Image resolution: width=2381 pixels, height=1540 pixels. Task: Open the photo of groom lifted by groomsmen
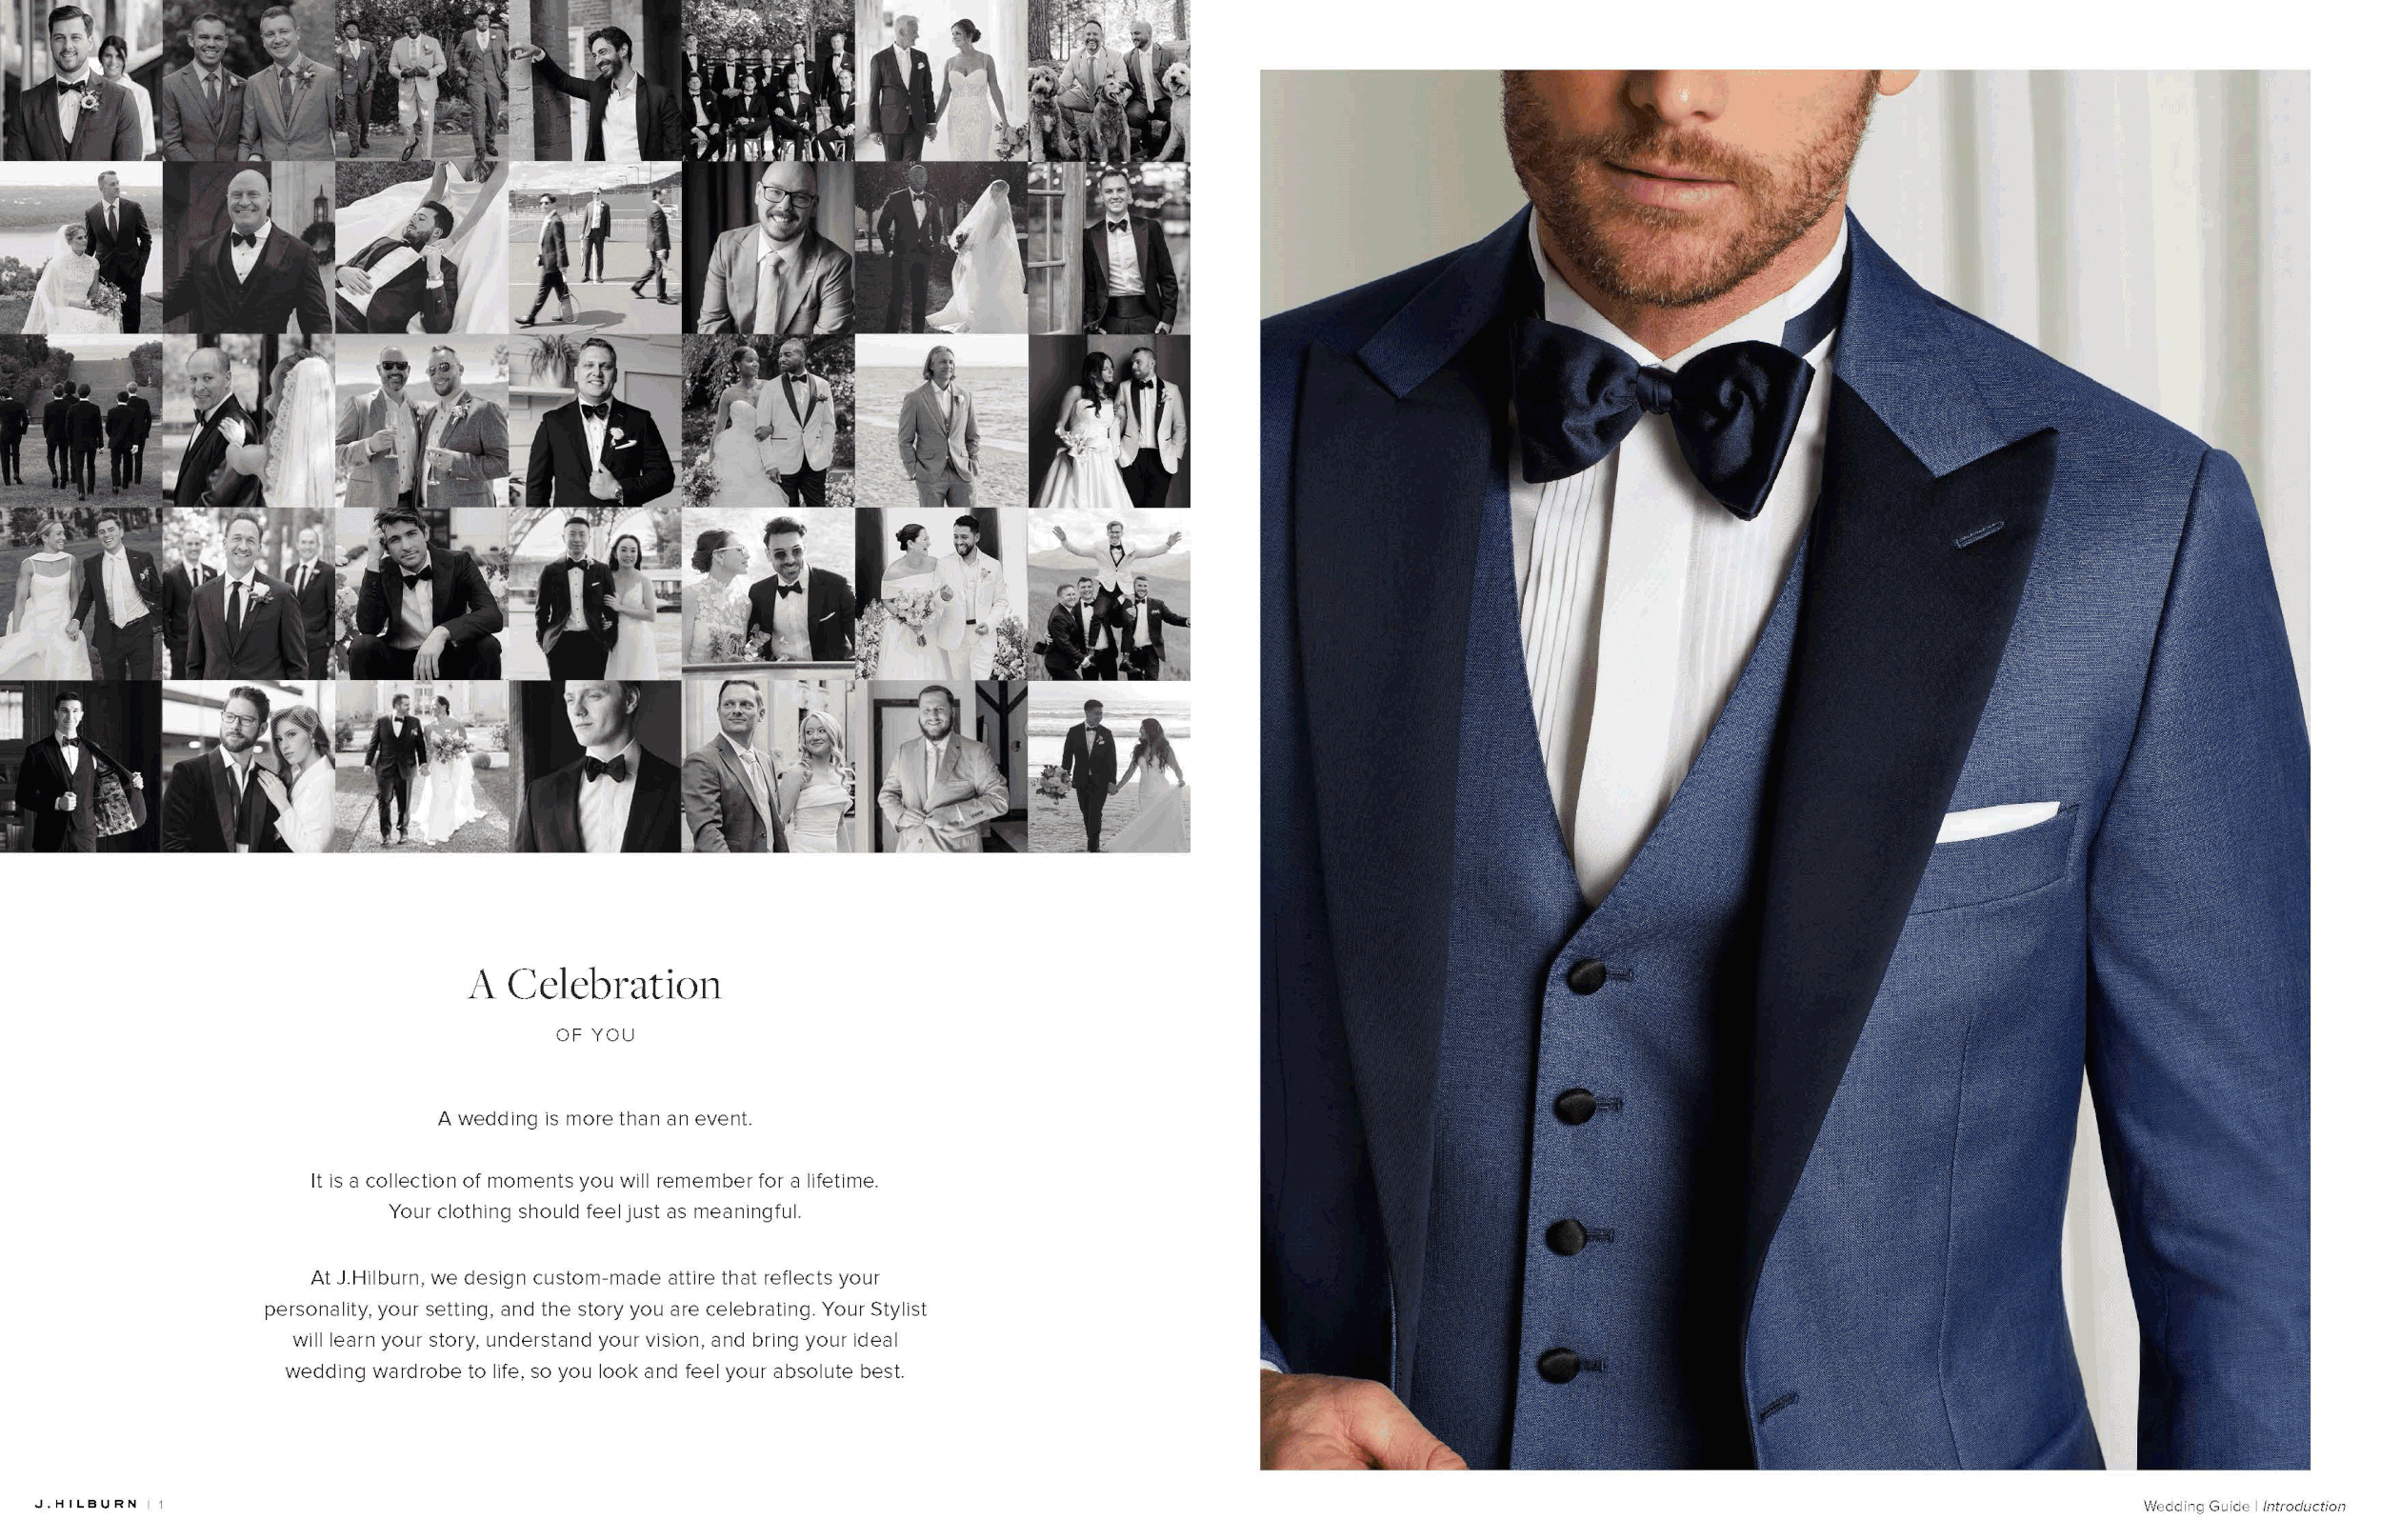coord(1108,594)
